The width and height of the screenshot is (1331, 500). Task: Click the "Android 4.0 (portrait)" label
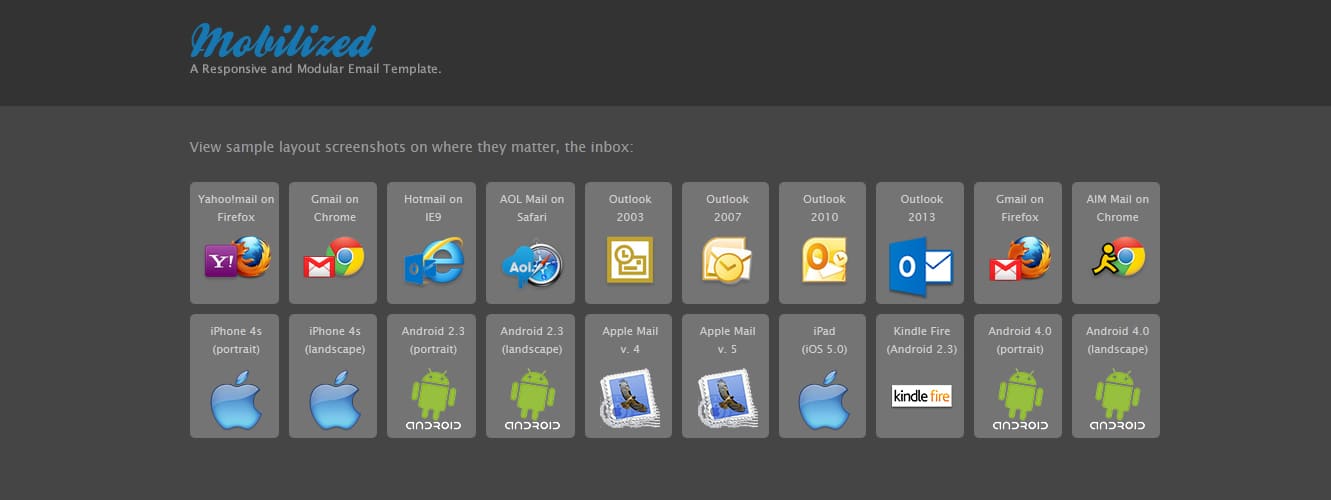click(x=1019, y=340)
